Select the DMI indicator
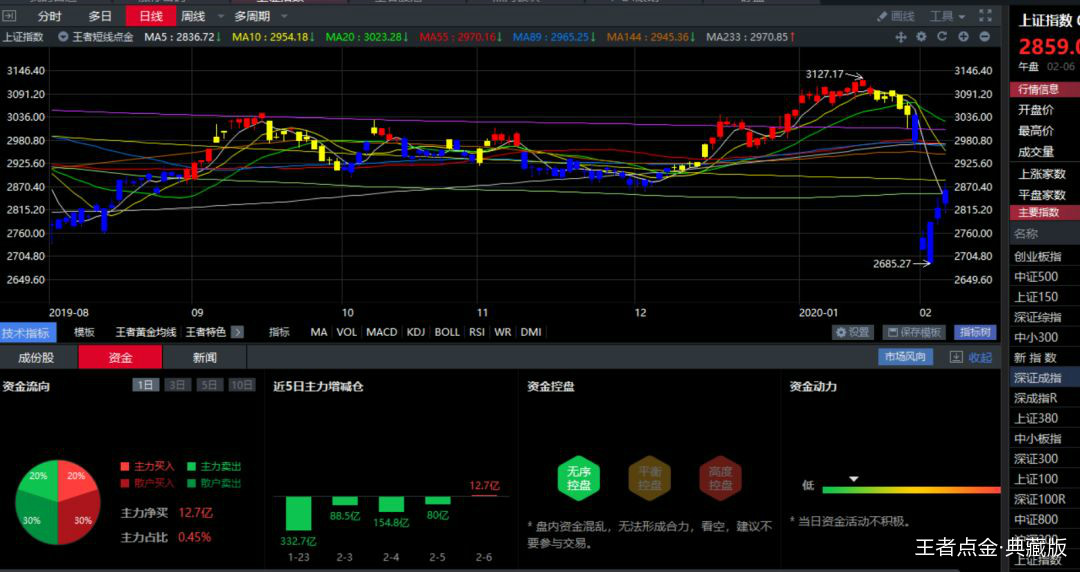Image resolution: width=1080 pixels, height=572 pixels. (x=530, y=332)
